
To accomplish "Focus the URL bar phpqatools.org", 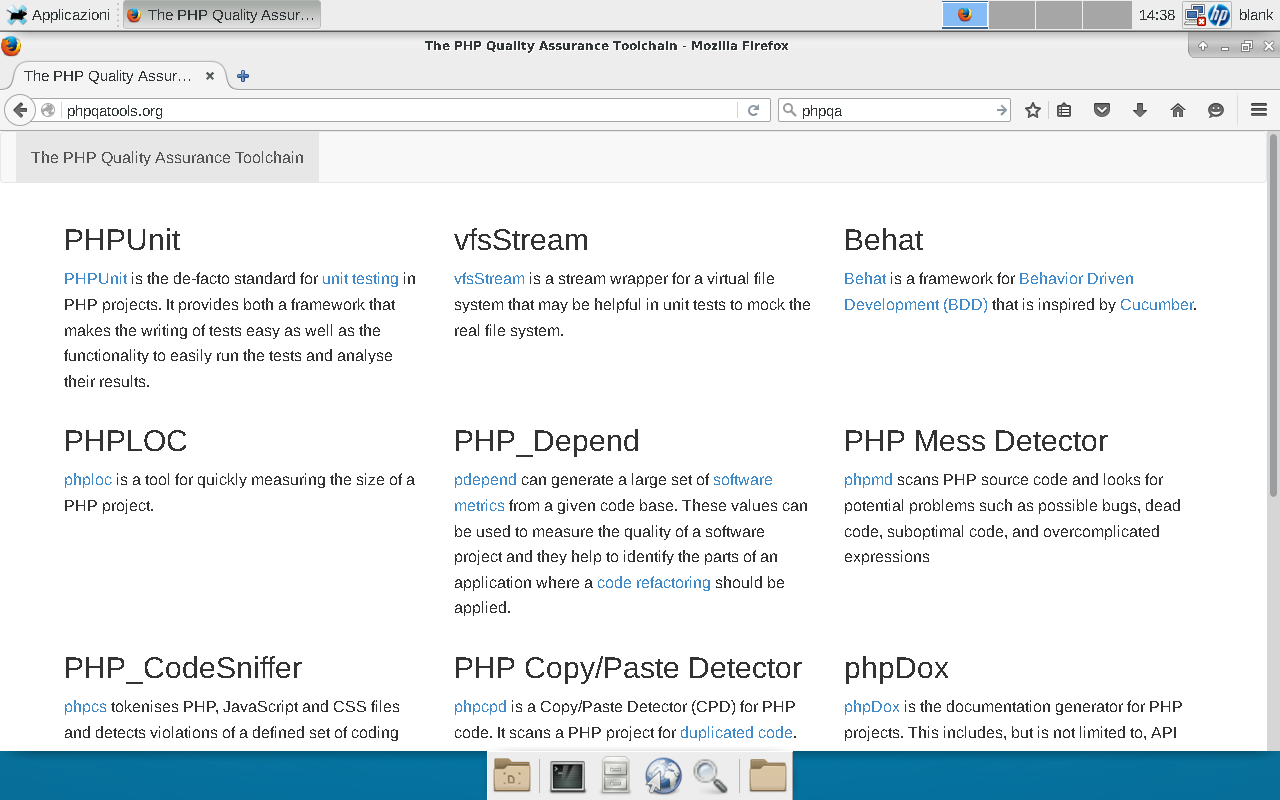I will pyautogui.click(x=400, y=110).
